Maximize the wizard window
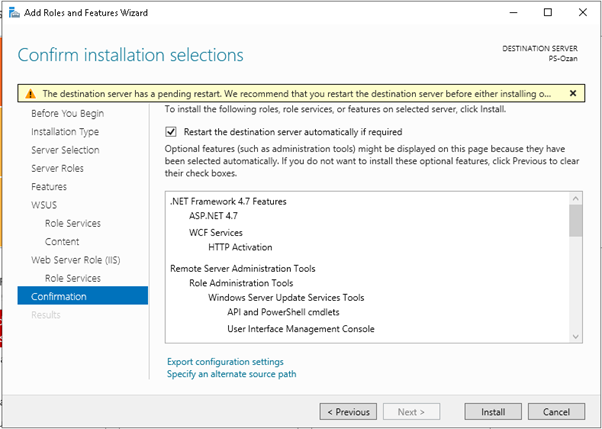602x429 pixels. [547, 12]
